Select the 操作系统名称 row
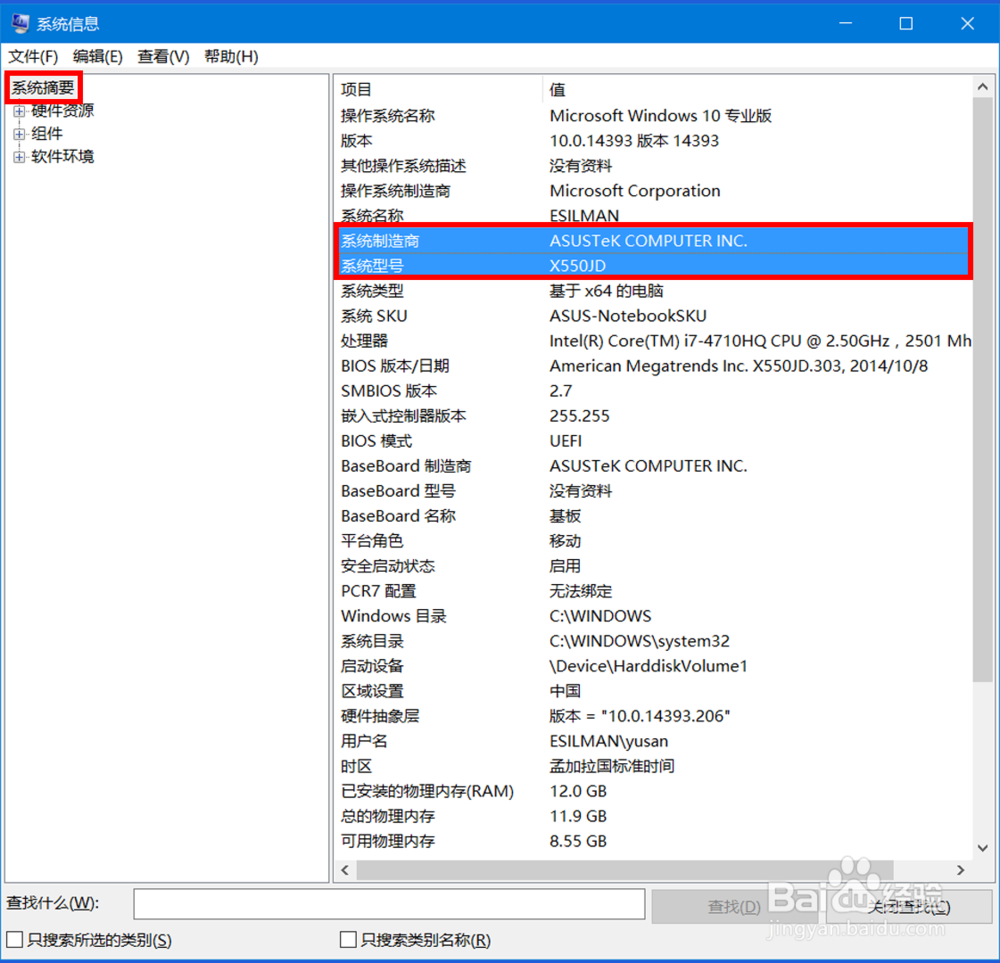Image resolution: width=1000 pixels, height=963 pixels. (654, 115)
